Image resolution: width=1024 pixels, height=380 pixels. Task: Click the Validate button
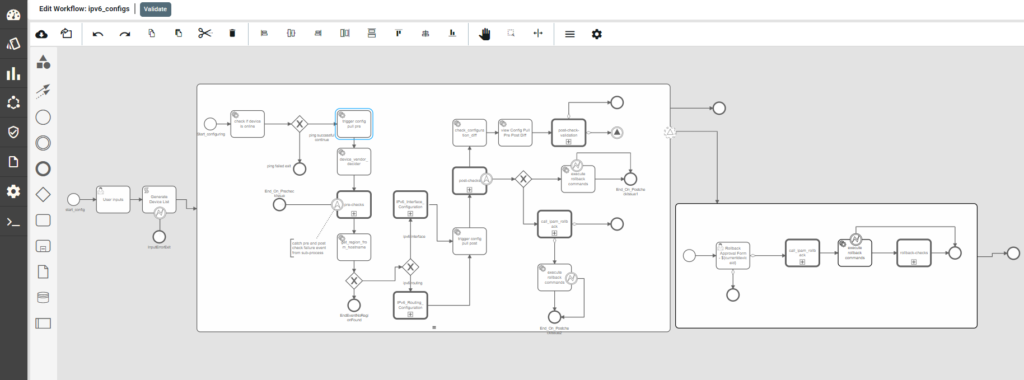tap(155, 9)
